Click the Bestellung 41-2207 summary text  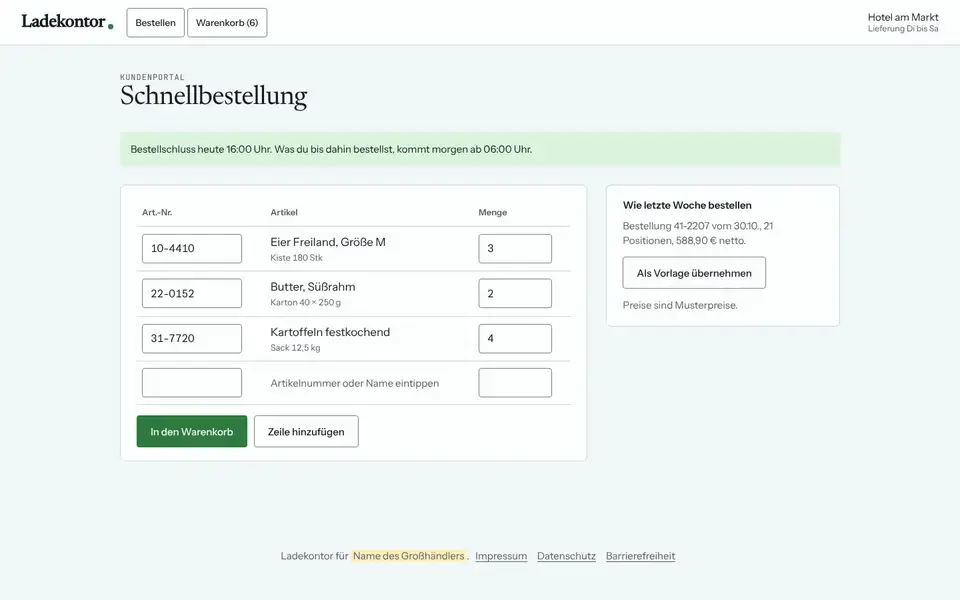pyautogui.click(x=698, y=233)
